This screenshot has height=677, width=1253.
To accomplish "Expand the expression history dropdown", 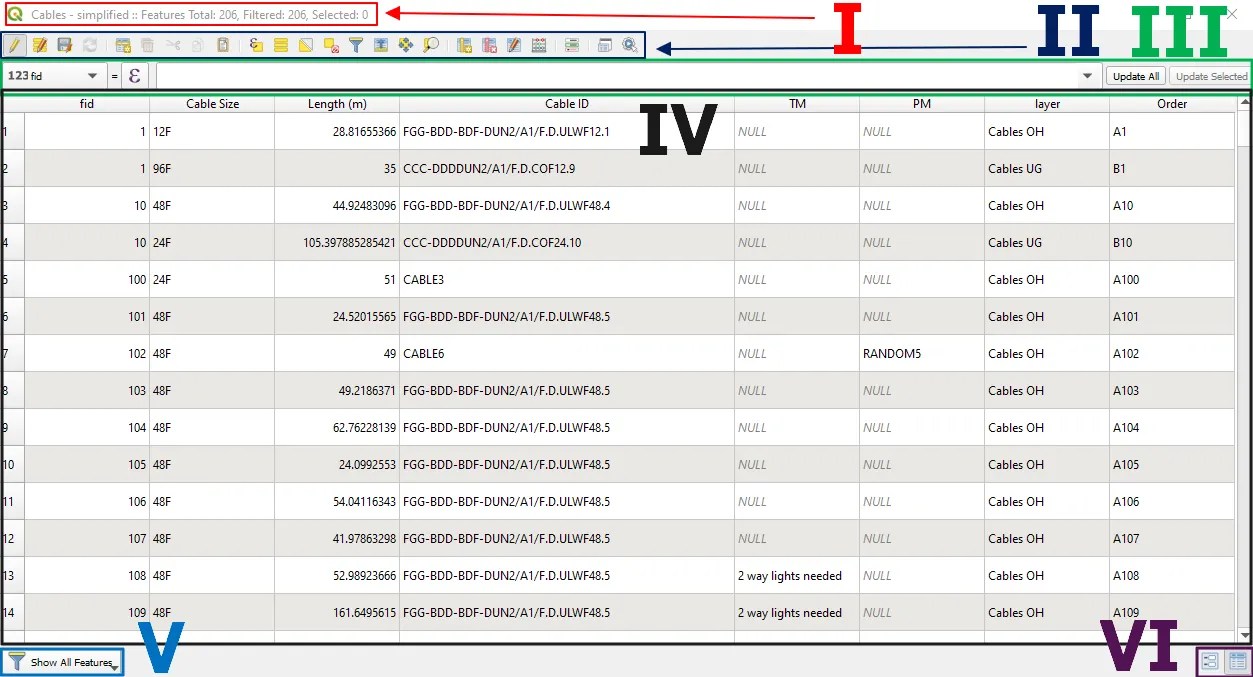I will click(x=1086, y=75).
